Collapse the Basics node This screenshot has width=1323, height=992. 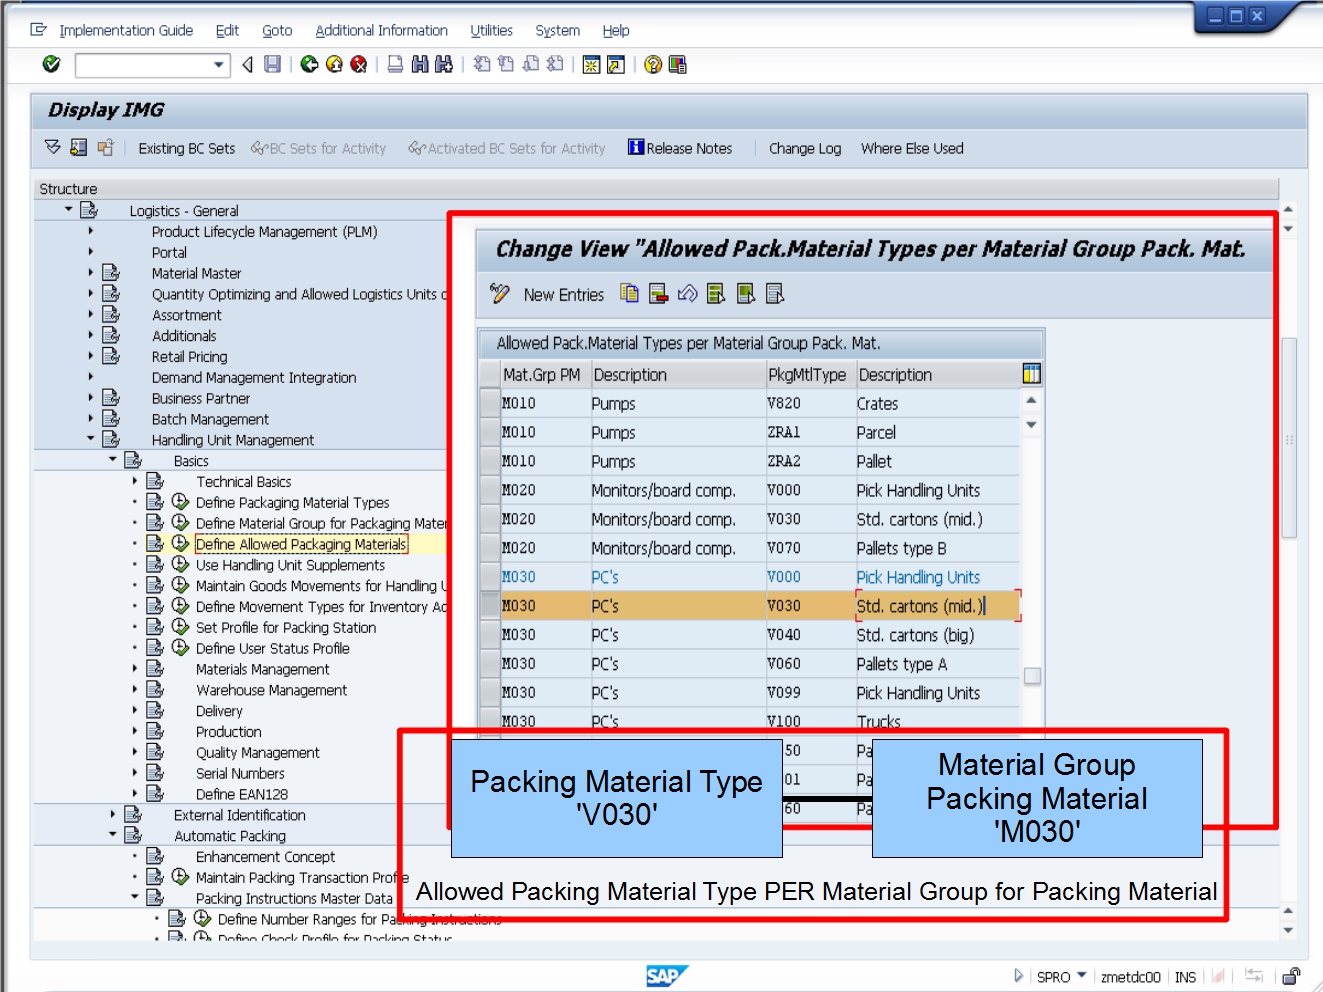[x=112, y=461]
